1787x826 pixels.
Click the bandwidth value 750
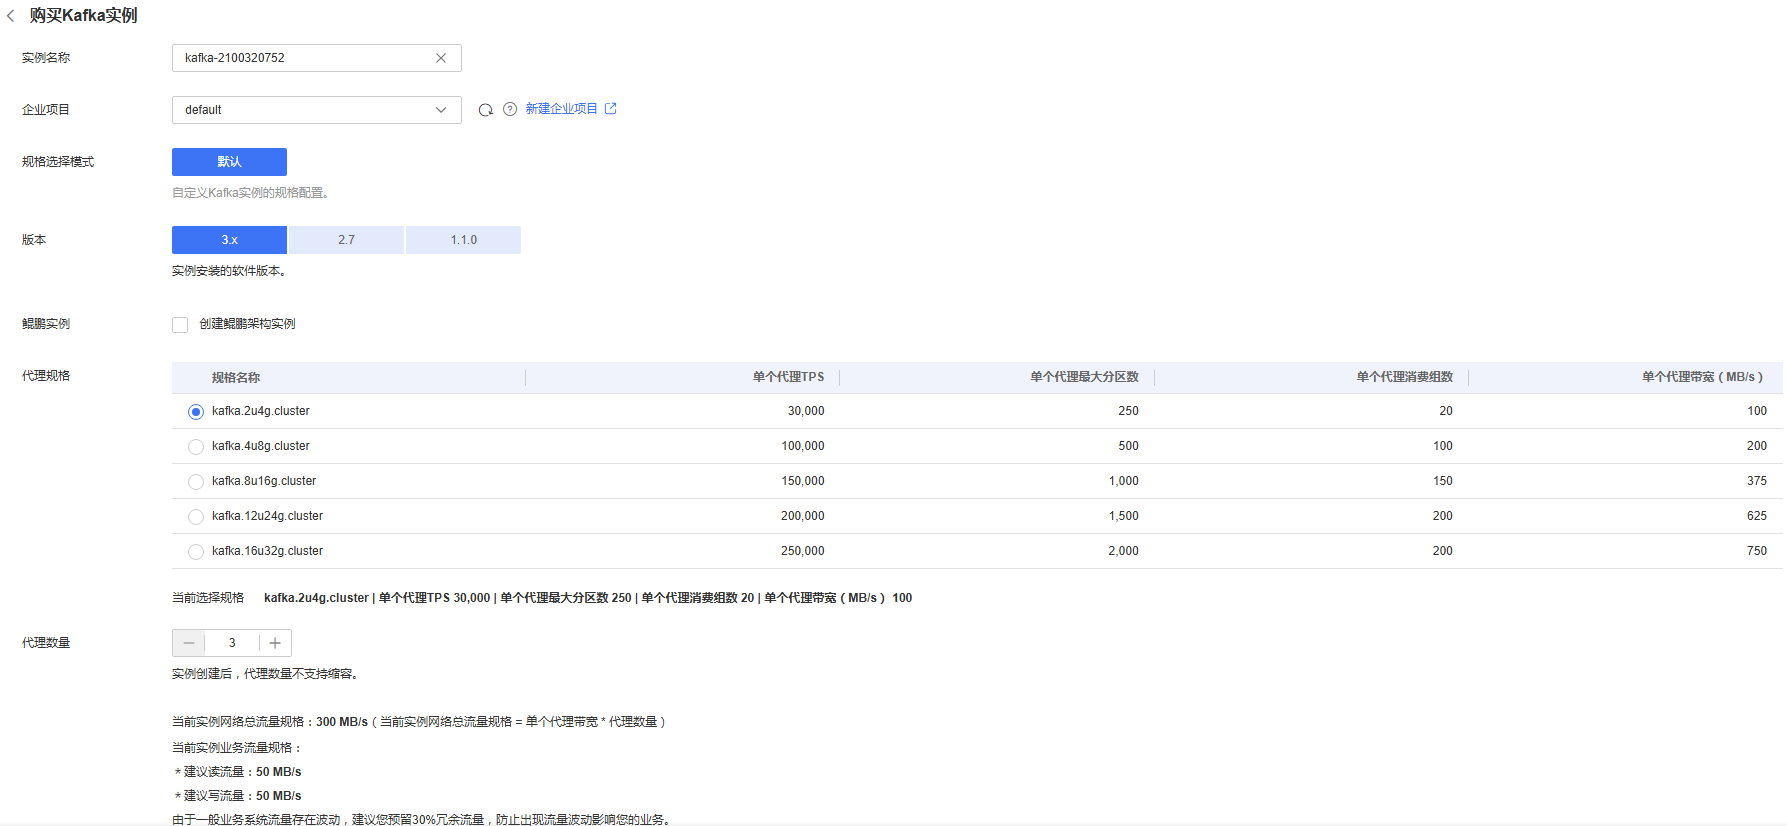[1757, 551]
